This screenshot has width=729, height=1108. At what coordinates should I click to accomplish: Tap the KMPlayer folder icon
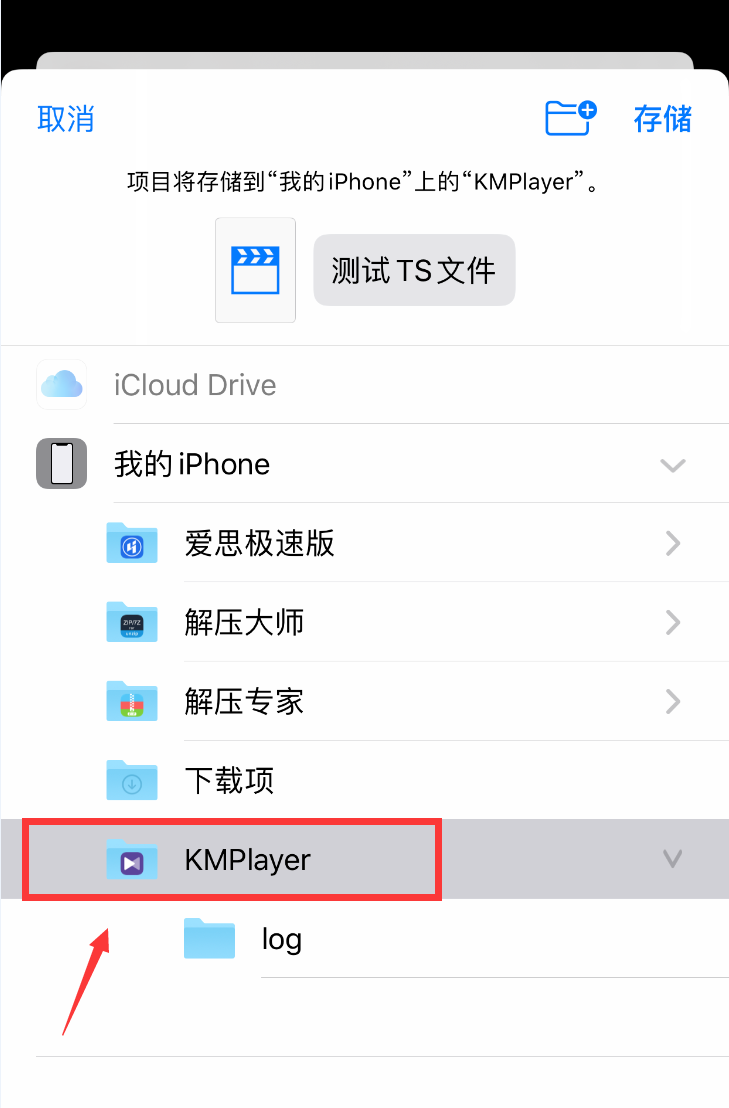(132, 859)
